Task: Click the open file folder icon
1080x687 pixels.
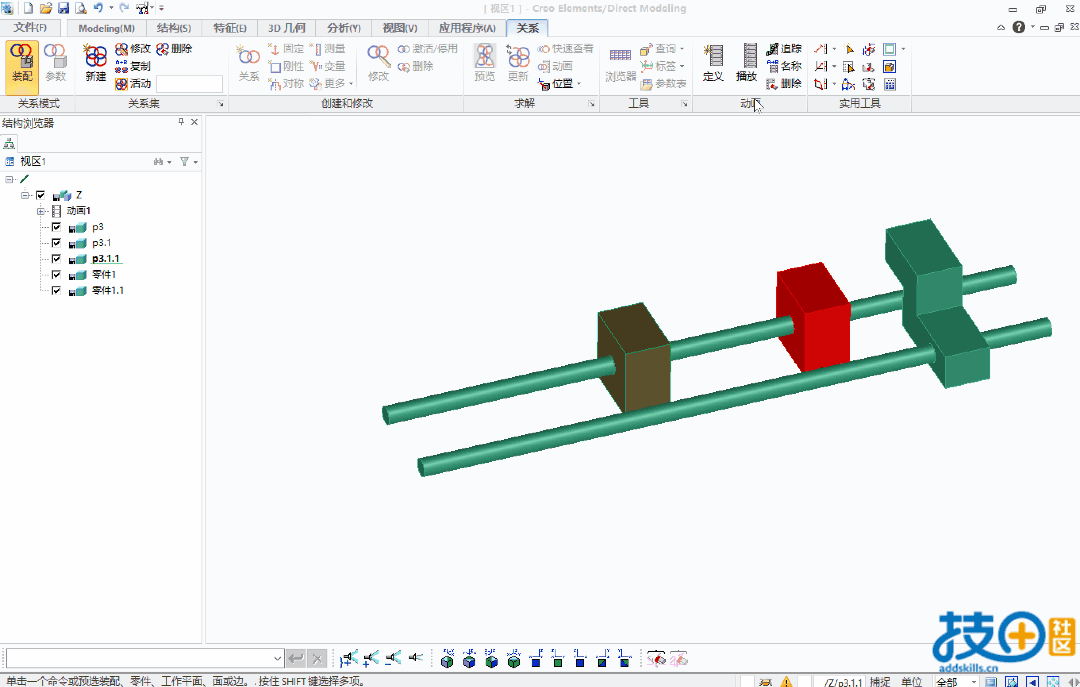Action: pos(45,8)
